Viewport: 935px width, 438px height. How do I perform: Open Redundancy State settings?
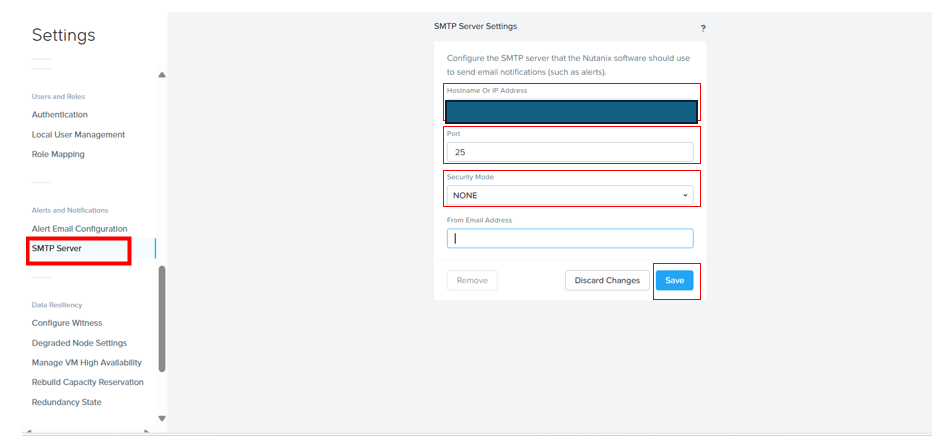click(66, 402)
